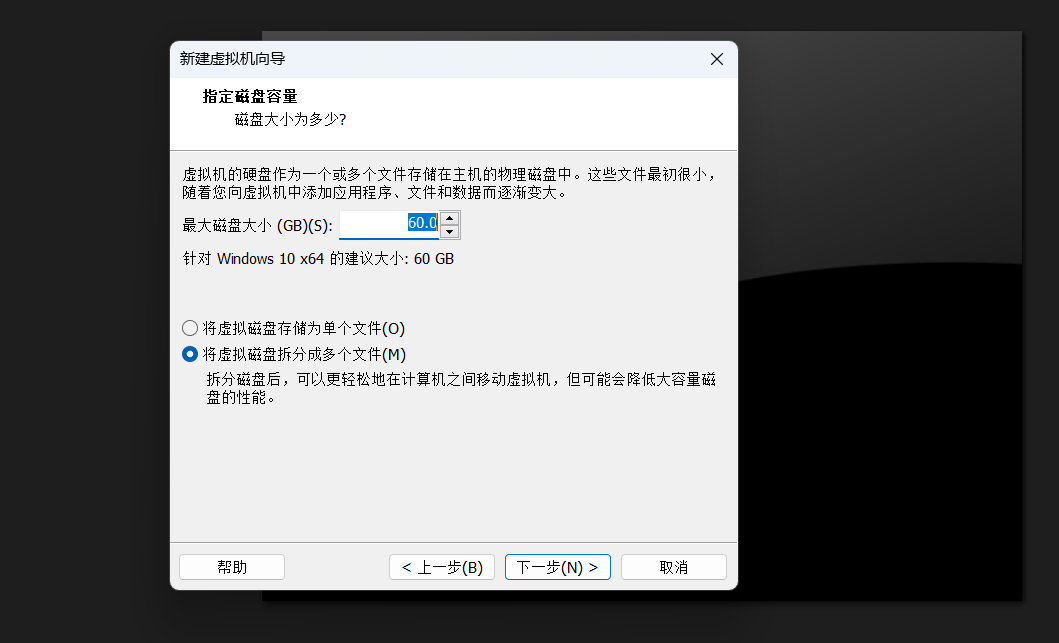This screenshot has width=1059, height=643.
Task: Click the 下一步(N) > button
Action: coord(558,567)
